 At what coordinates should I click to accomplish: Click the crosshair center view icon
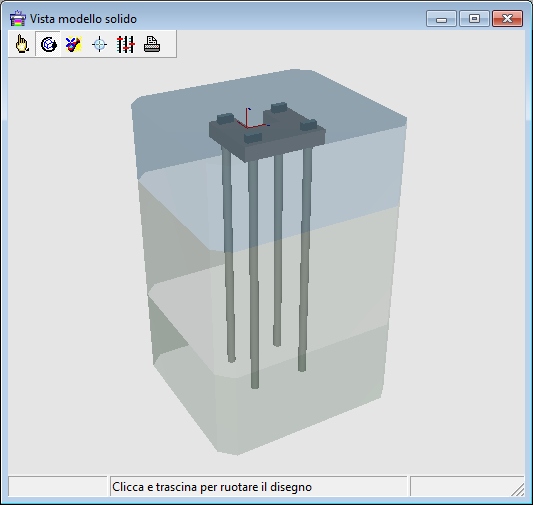point(99,44)
